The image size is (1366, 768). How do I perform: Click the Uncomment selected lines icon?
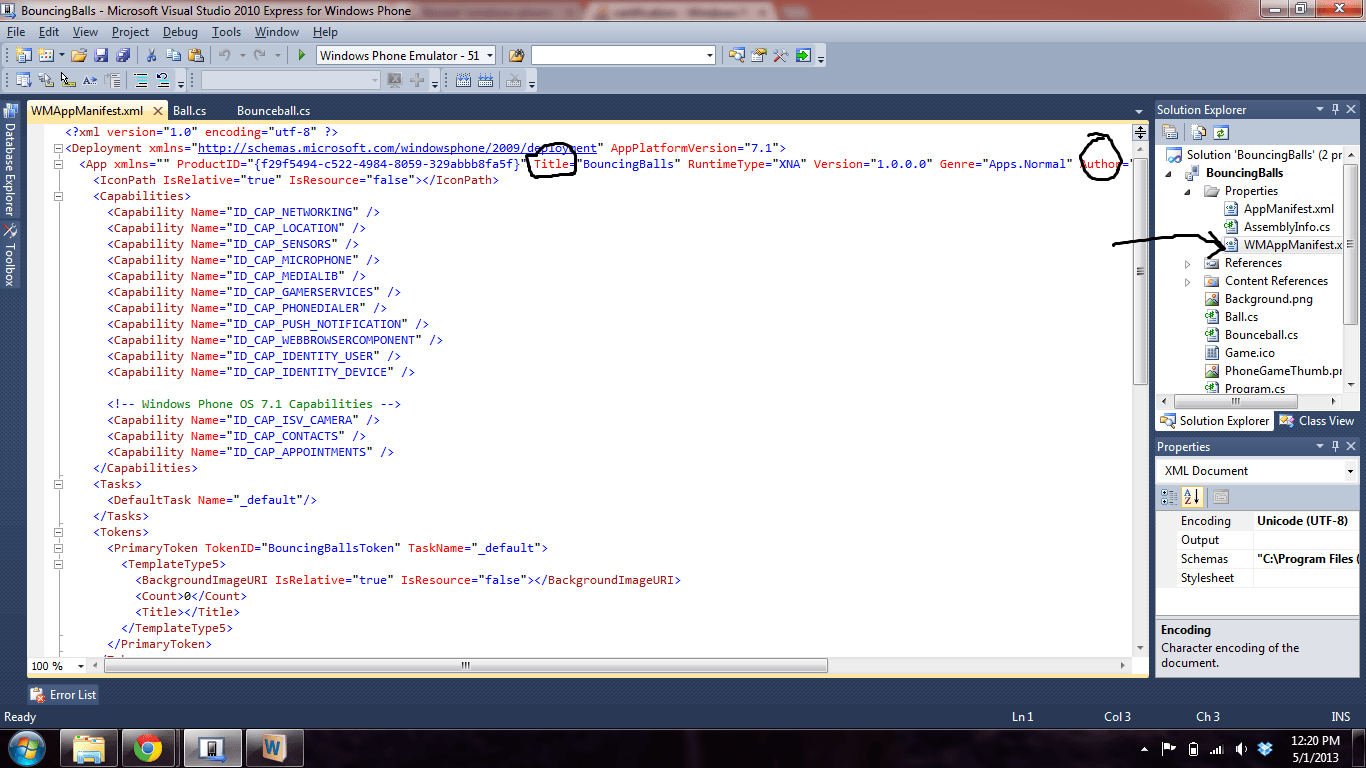163,81
